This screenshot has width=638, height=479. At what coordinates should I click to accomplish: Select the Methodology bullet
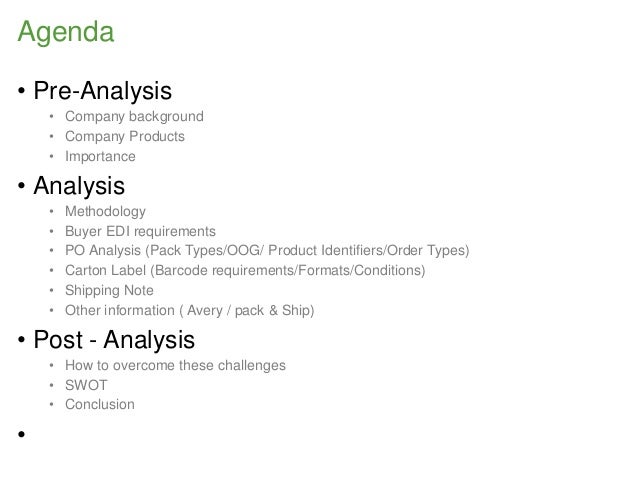click(x=105, y=211)
